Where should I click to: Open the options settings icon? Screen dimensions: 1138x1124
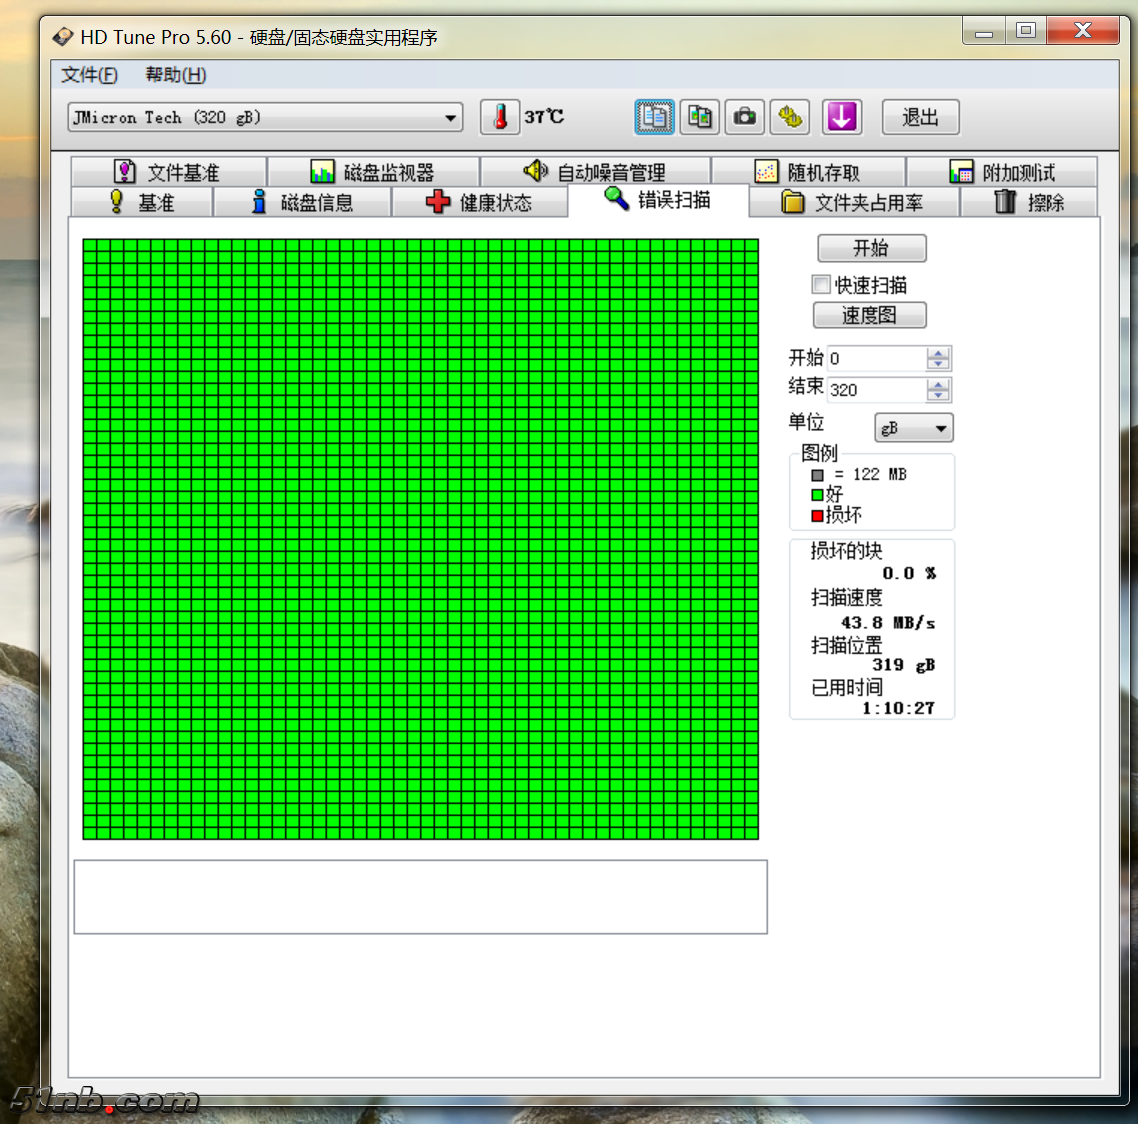pos(790,117)
